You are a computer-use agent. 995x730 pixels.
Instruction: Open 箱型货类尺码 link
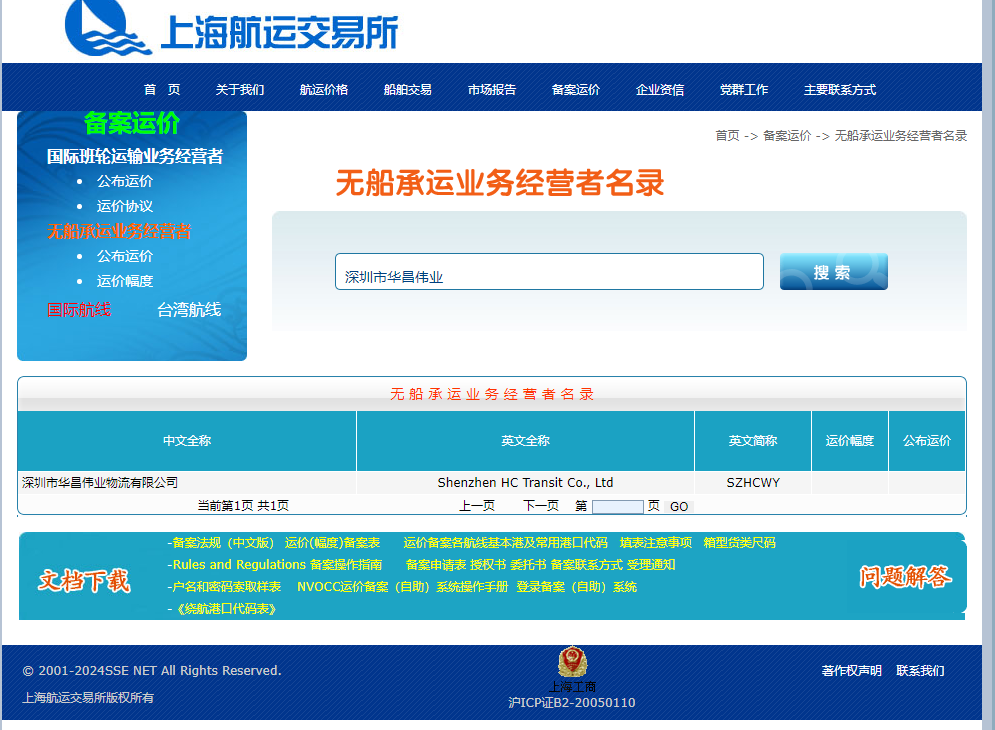739,543
